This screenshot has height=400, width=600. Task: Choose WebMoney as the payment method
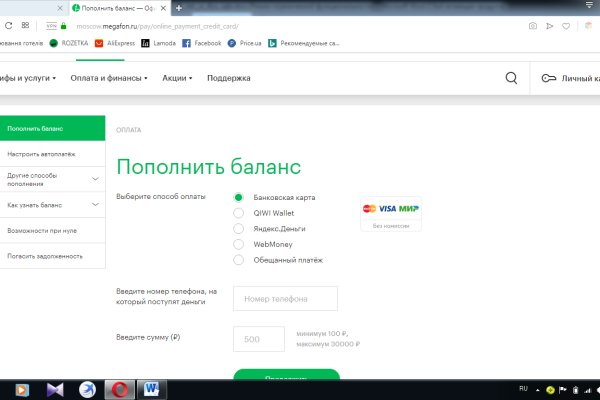tap(238, 244)
